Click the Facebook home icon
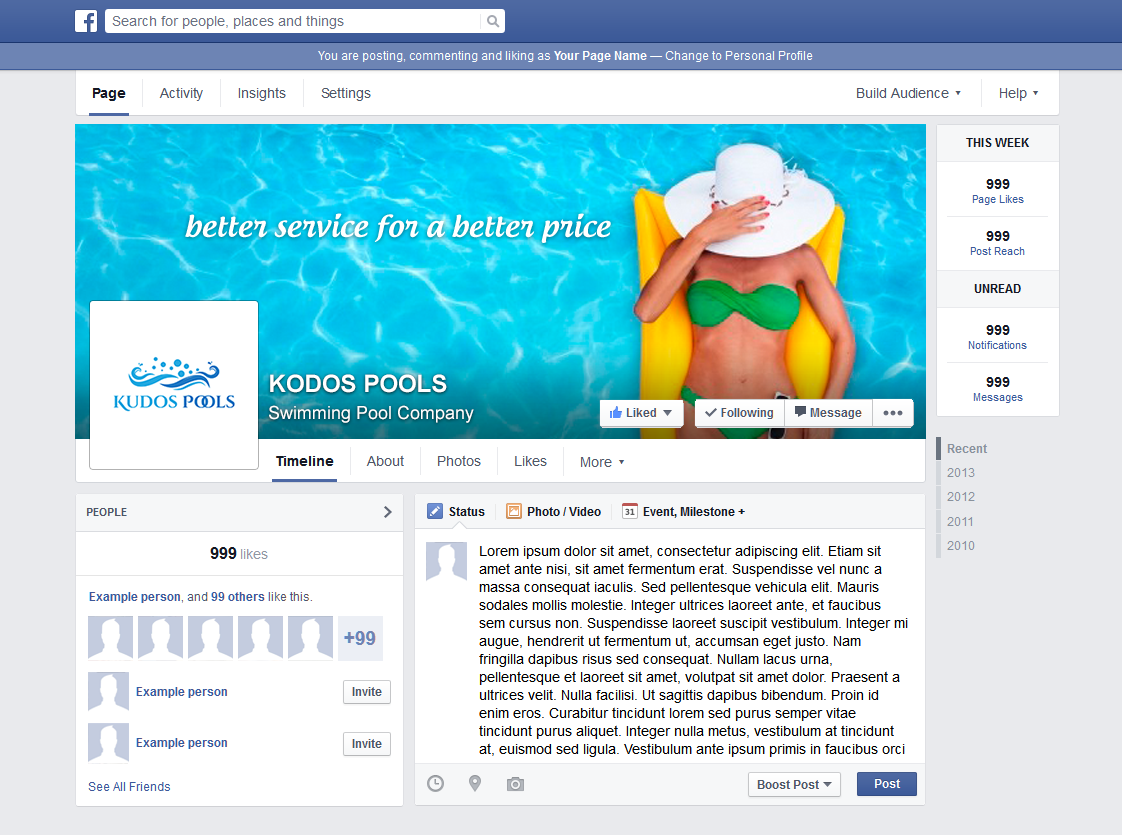The width and height of the screenshot is (1122, 835). tap(86, 20)
